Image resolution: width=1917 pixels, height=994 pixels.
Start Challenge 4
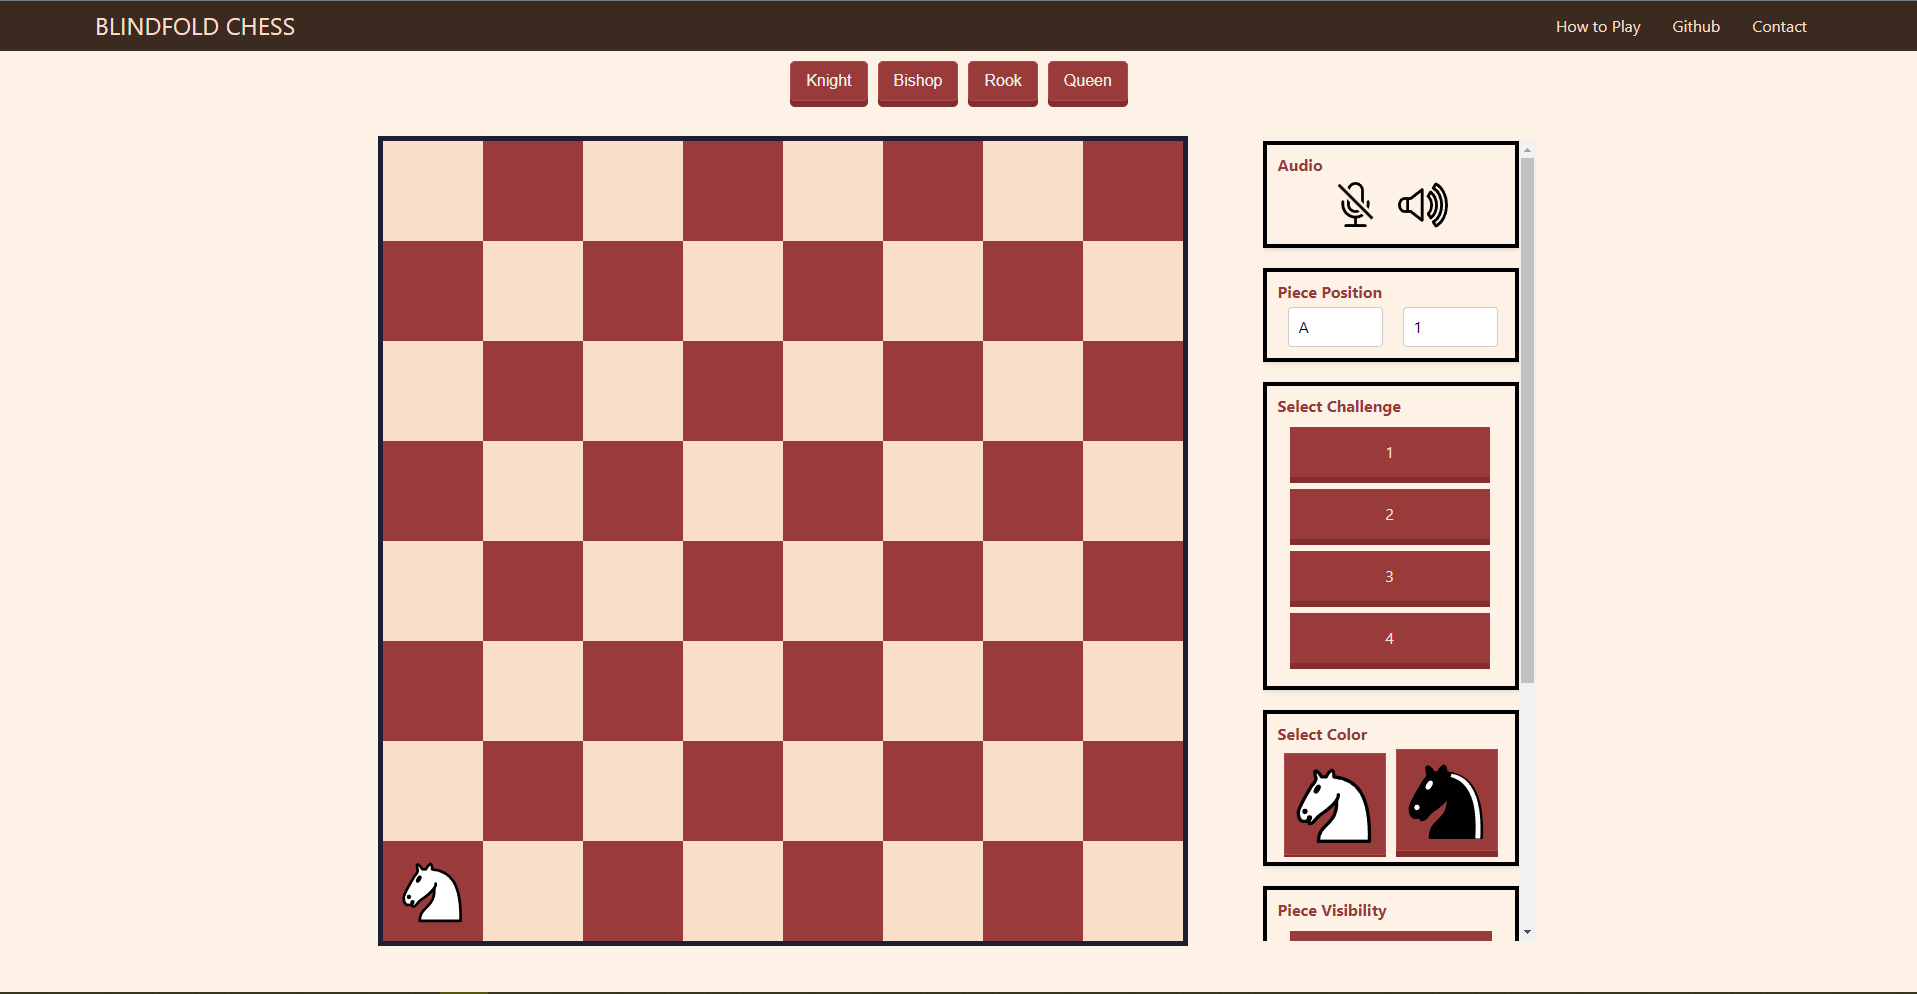tap(1389, 639)
